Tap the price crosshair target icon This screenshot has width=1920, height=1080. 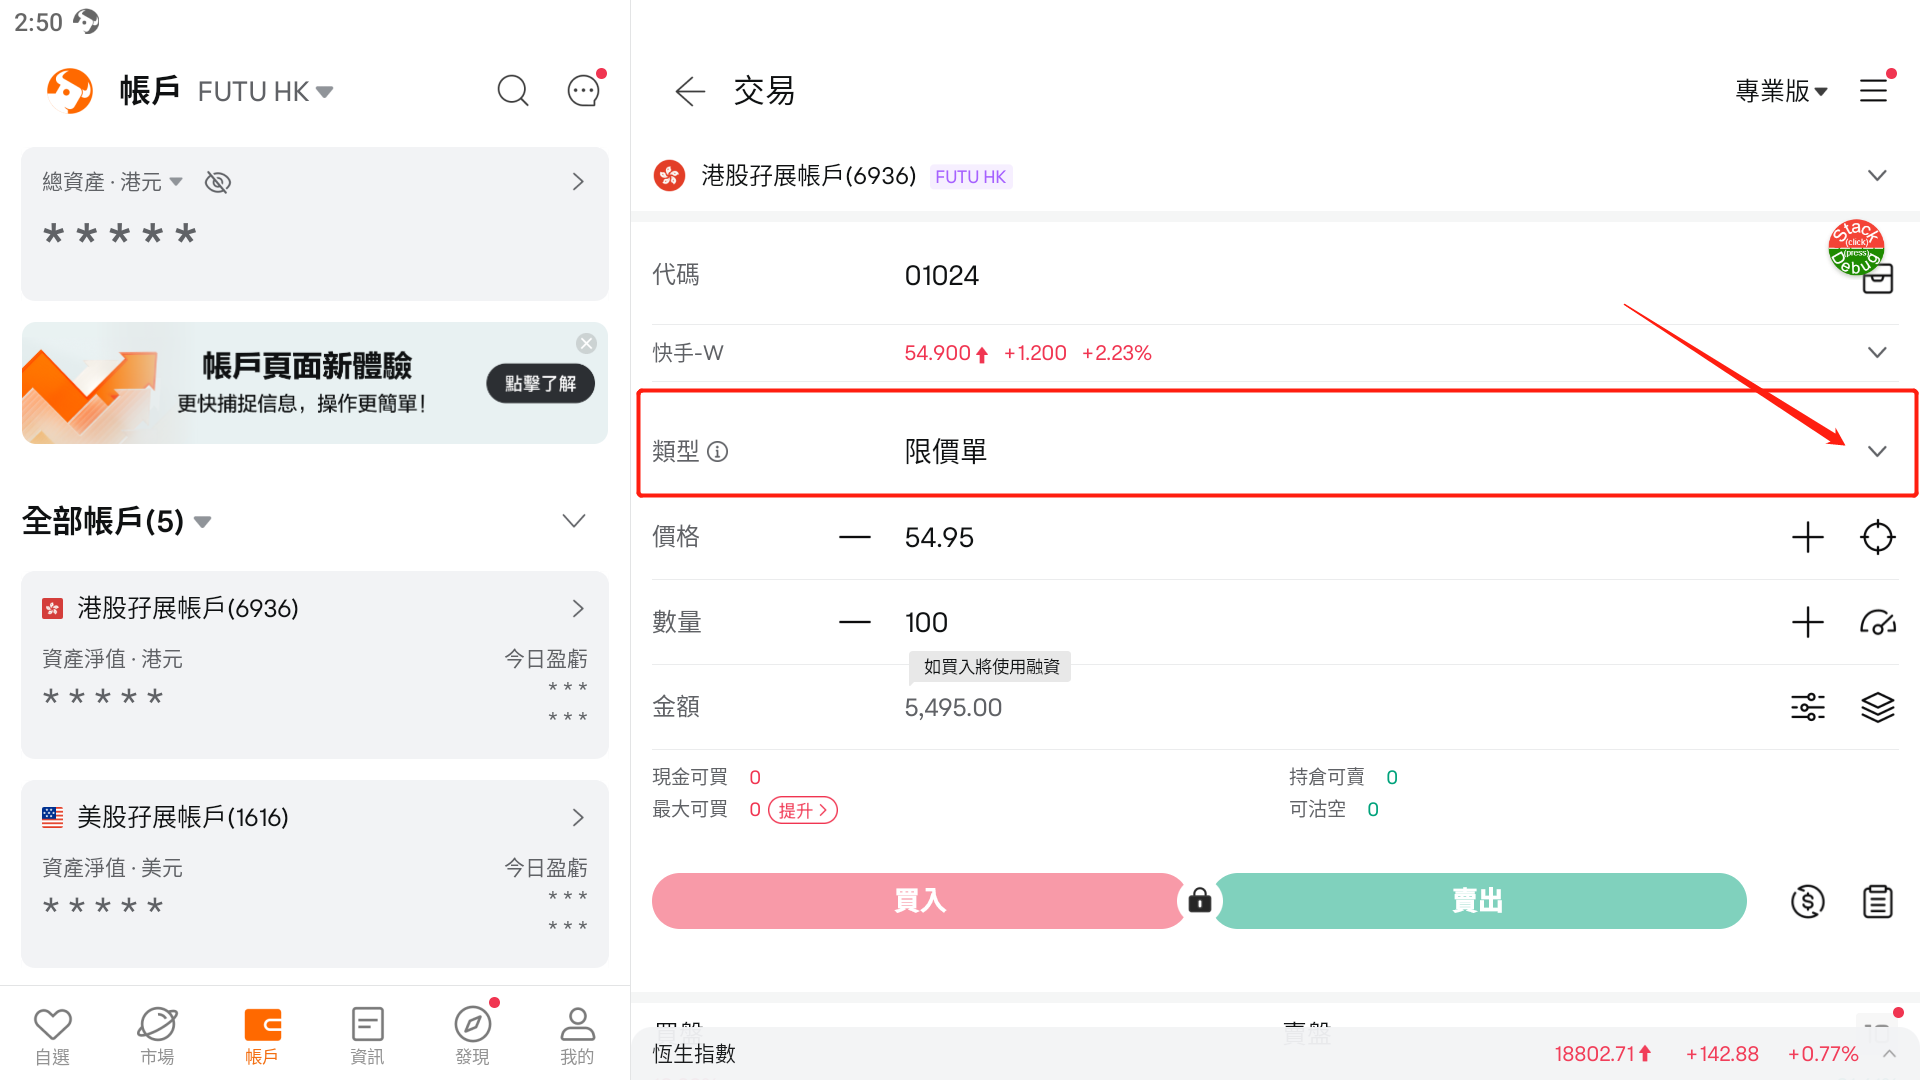click(1878, 538)
